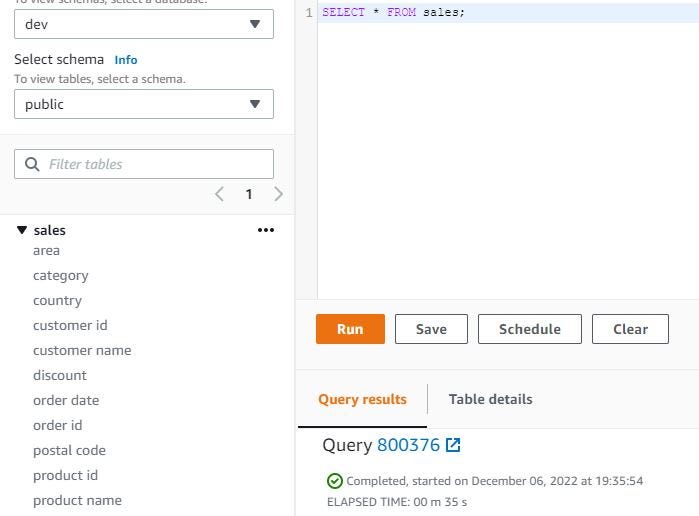Click line number 1 in editor gutter

pyautogui.click(x=309, y=12)
